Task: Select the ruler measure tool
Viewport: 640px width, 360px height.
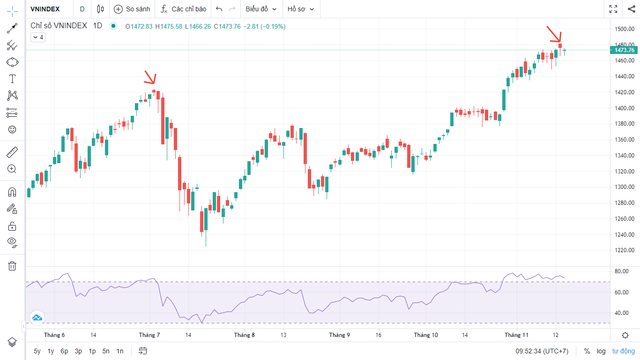Action: [x=12, y=152]
